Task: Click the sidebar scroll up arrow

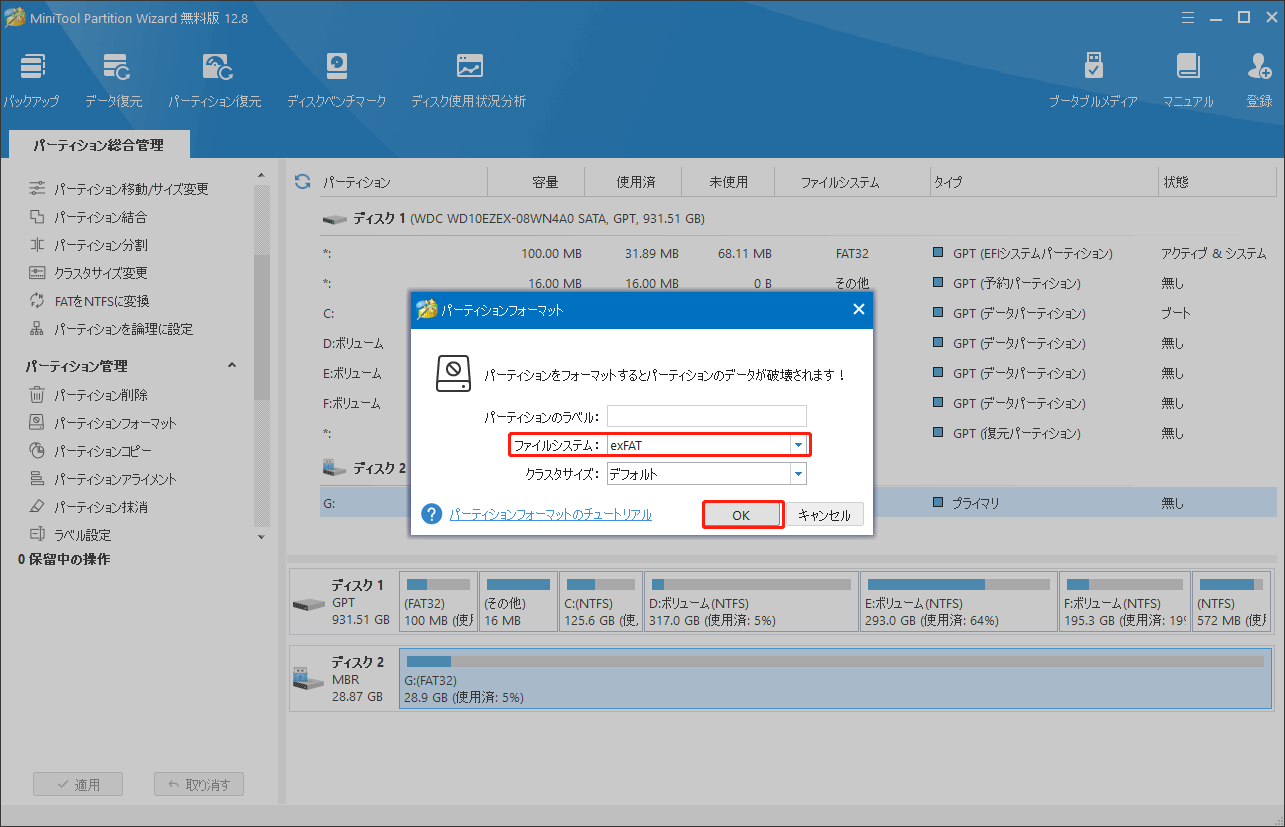Action: pos(262,175)
